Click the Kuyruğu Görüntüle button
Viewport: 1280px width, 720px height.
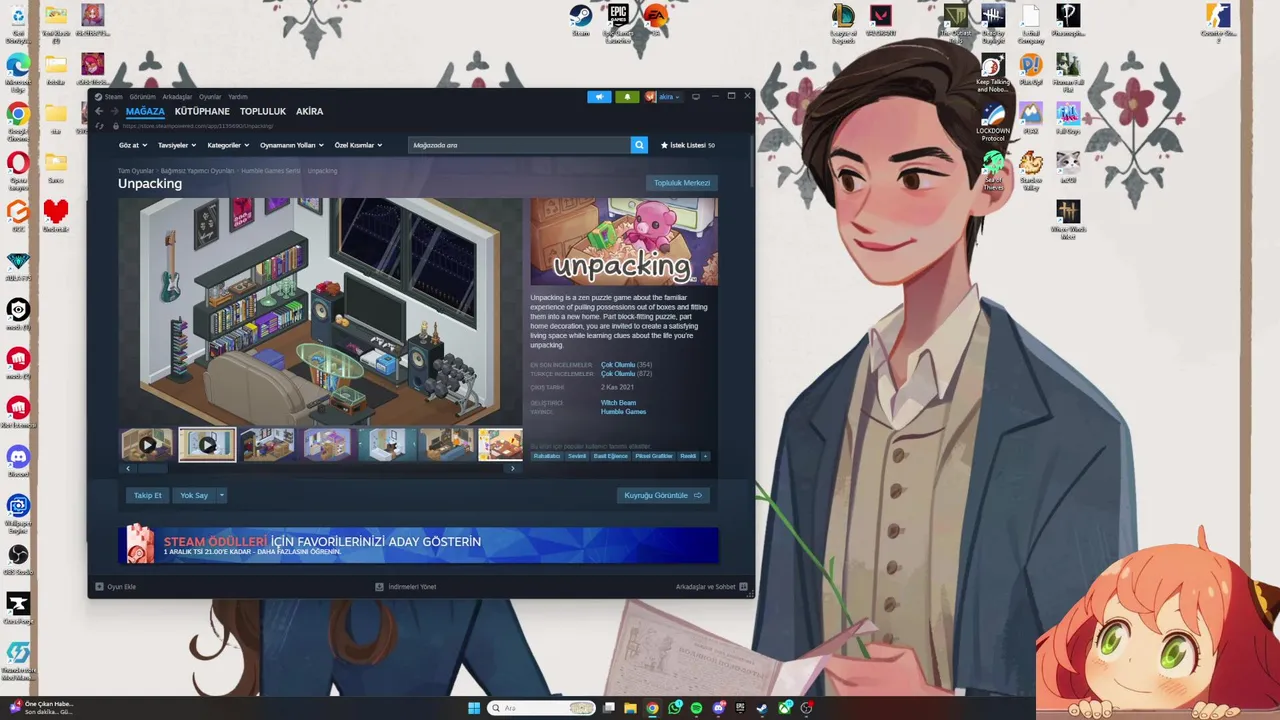point(663,495)
